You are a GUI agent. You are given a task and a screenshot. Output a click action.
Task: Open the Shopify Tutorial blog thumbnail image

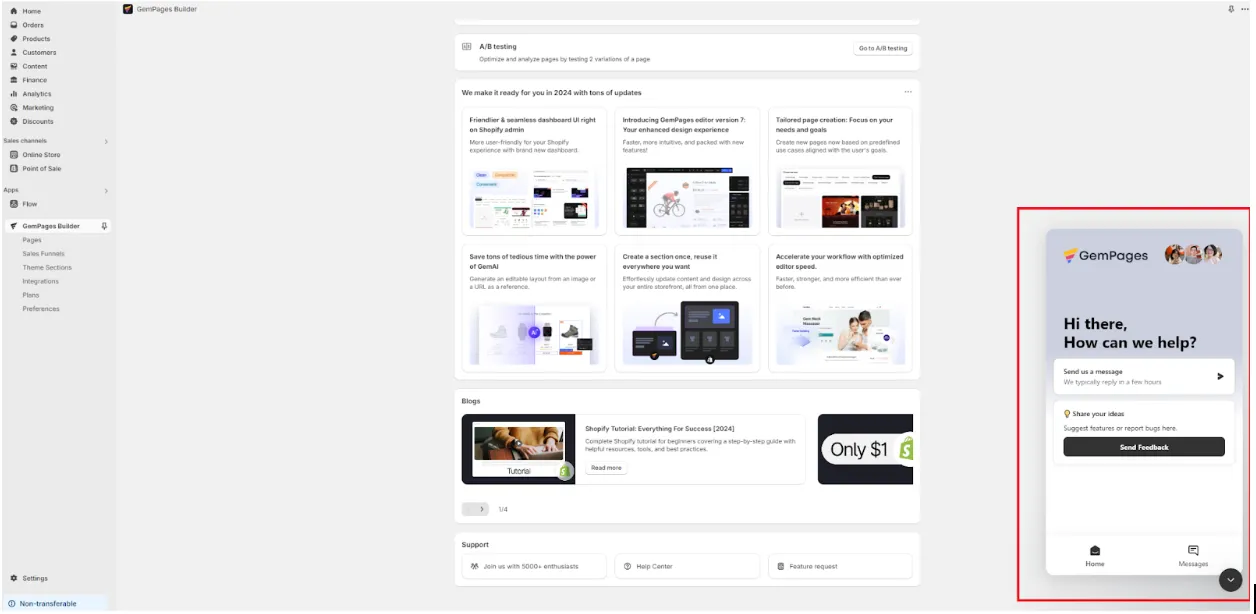point(518,450)
